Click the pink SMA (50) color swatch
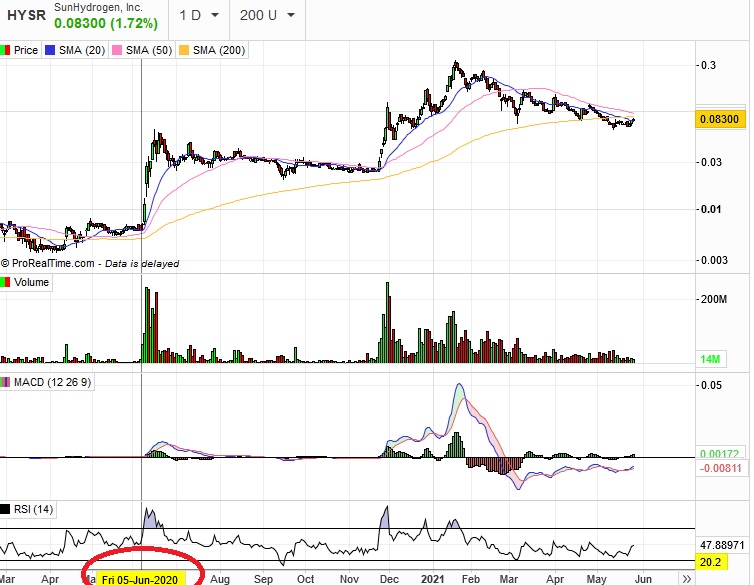Viewport: 754px width, 585px height. (117, 50)
